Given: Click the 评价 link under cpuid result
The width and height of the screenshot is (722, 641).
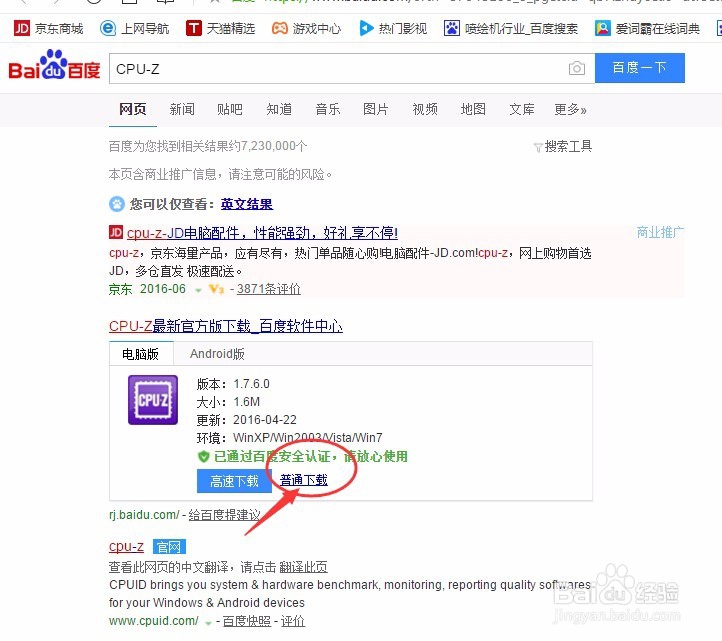Looking at the screenshot, I should (x=293, y=621).
